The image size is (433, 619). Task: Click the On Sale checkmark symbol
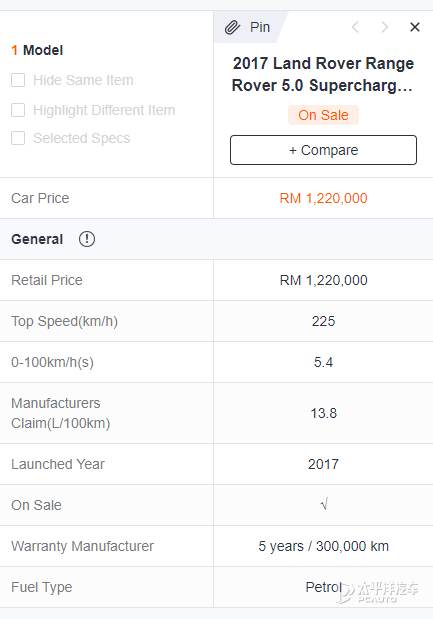(x=324, y=505)
